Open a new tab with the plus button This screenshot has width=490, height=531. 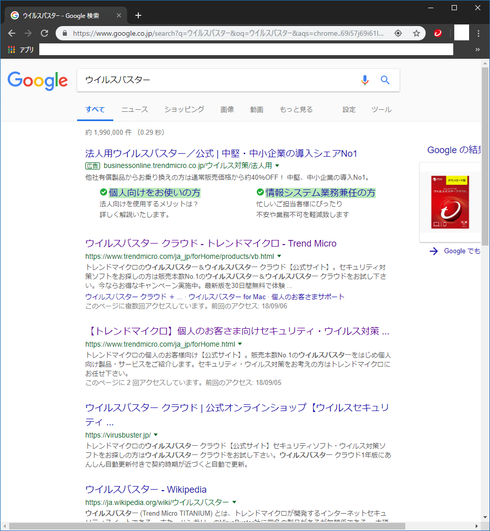click(x=138, y=15)
